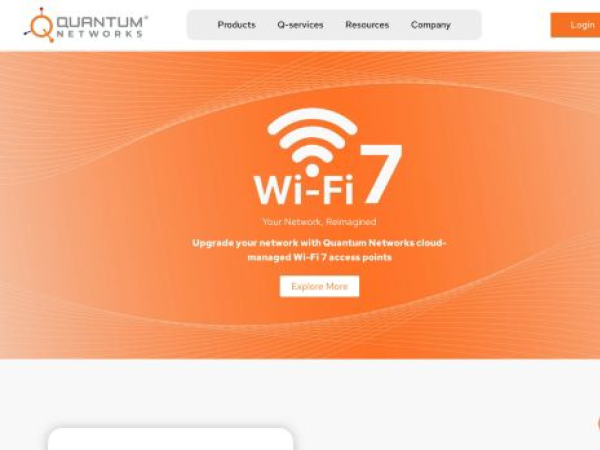Click the orange Login button
The image size is (600, 450).
coord(576,25)
